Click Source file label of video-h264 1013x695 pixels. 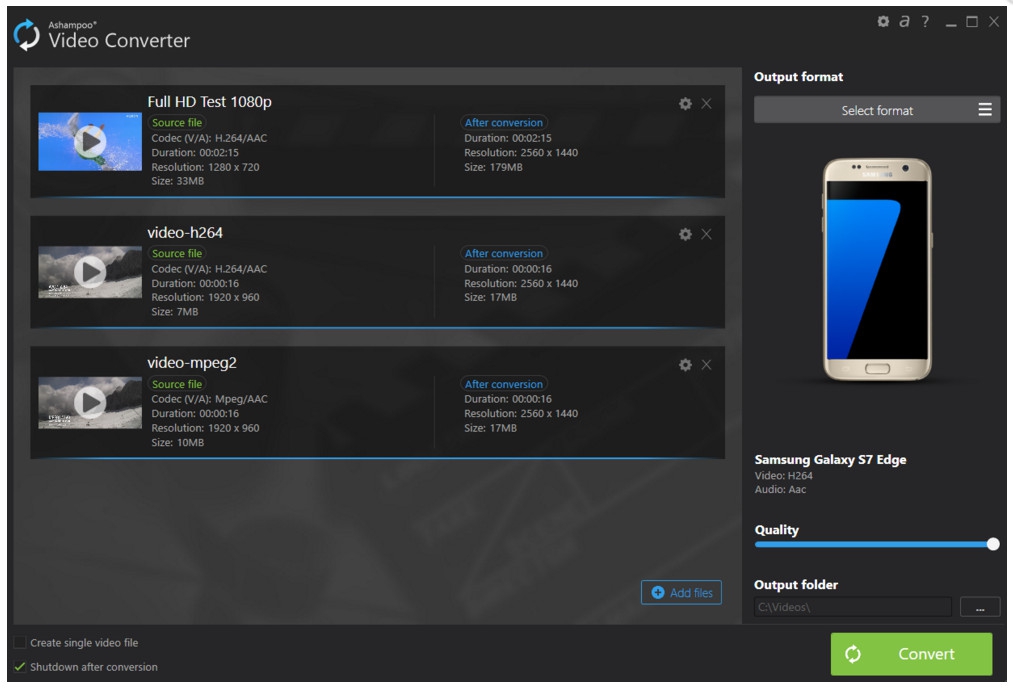(x=176, y=253)
